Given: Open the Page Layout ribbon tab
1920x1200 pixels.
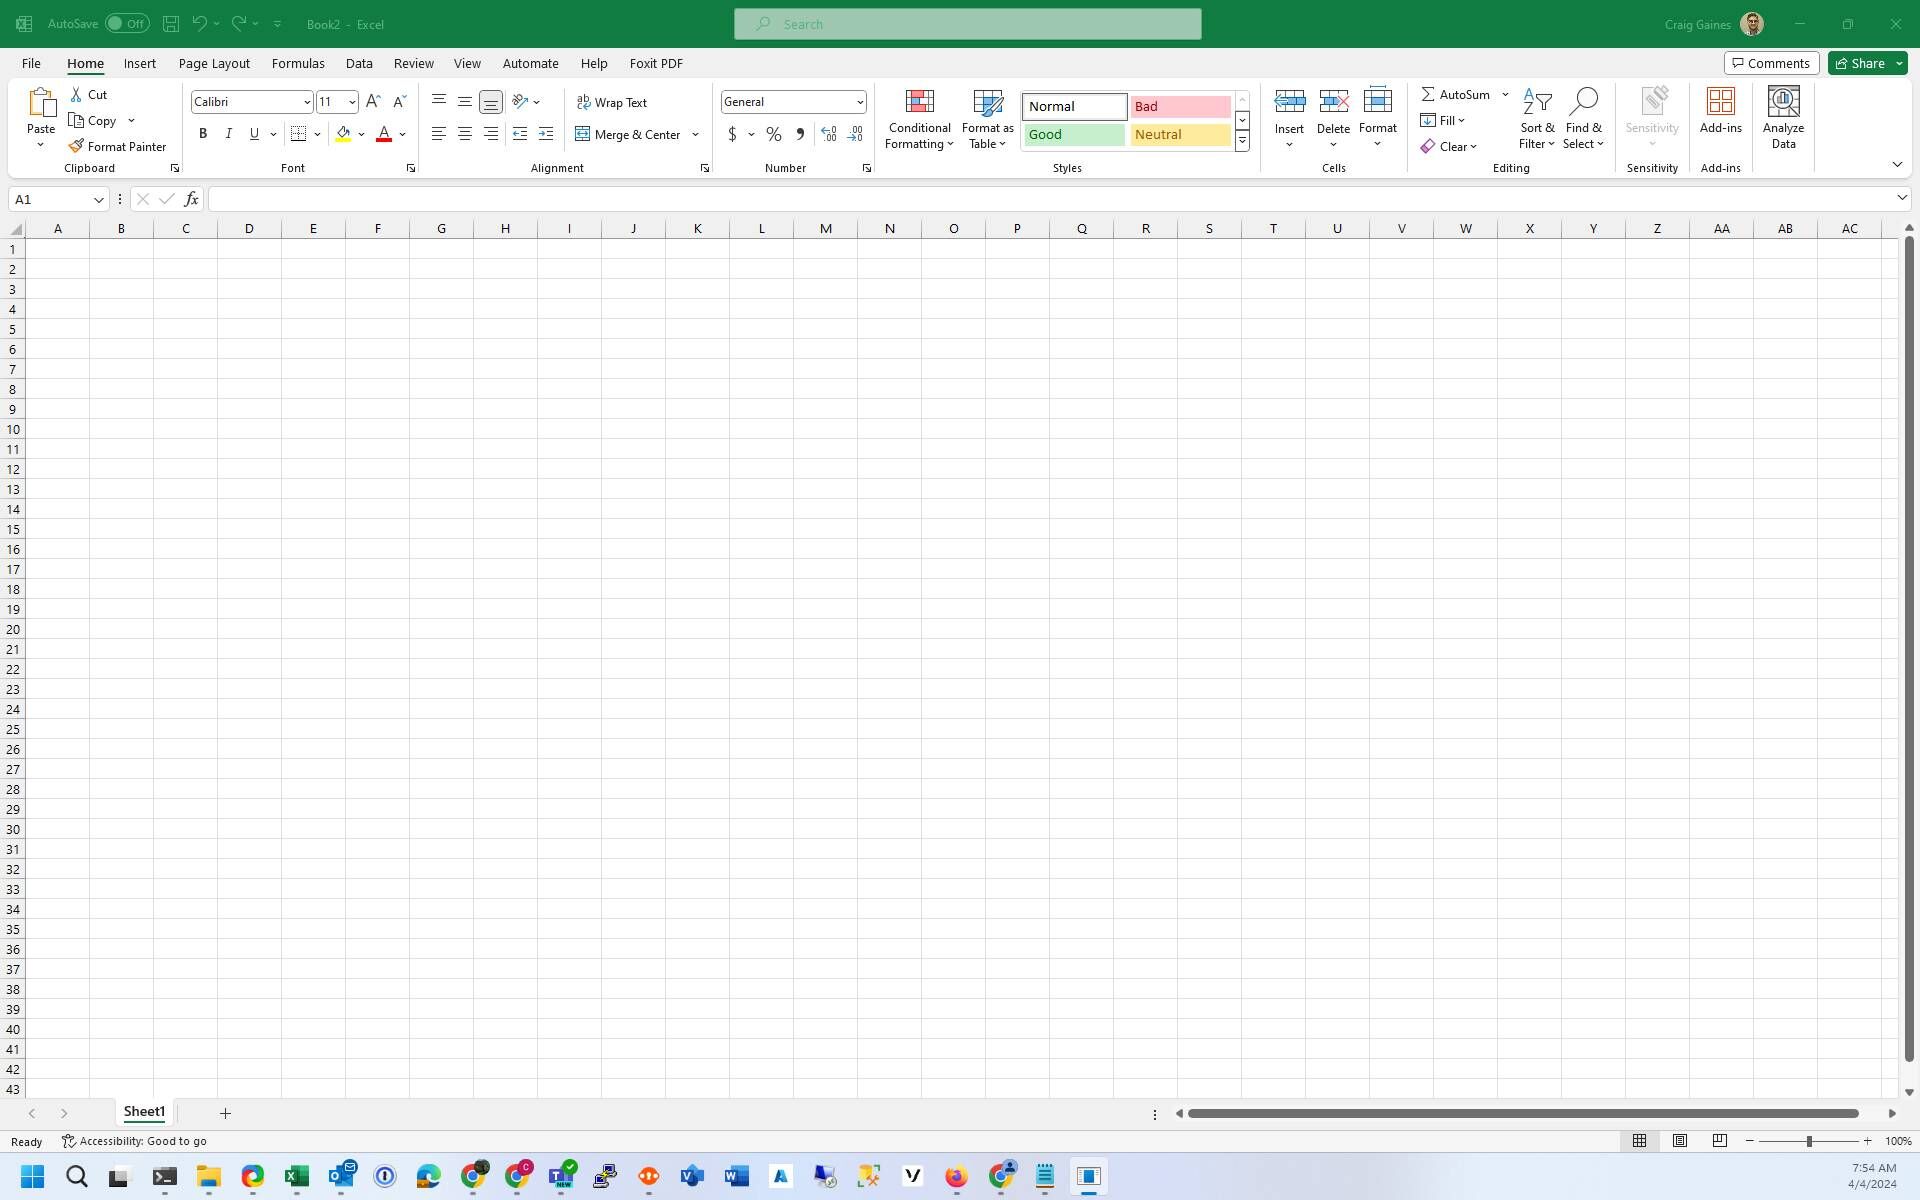Looking at the screenshot, I should (x=214, y=63).
